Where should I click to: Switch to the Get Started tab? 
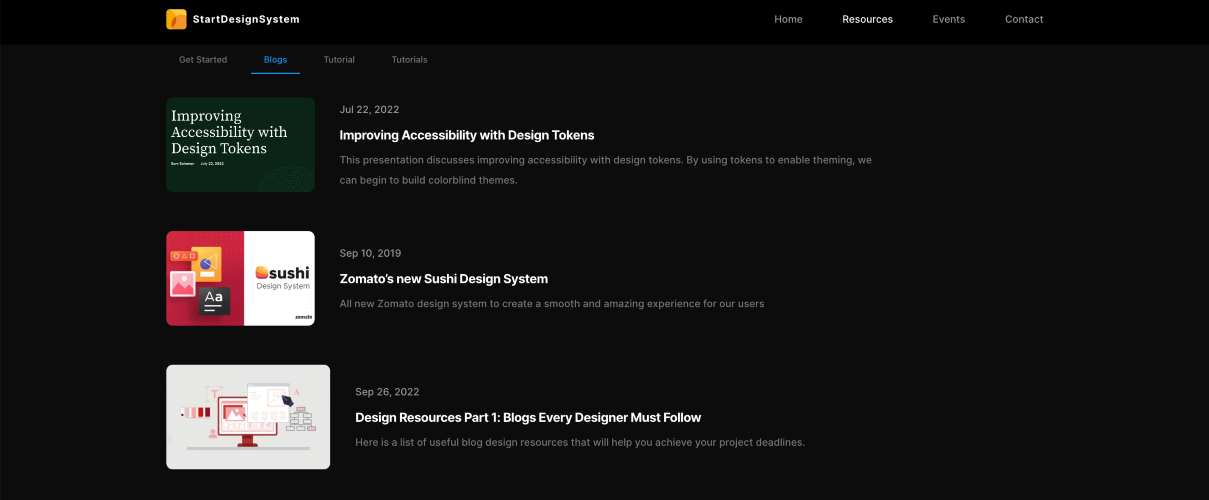click(x=203, y=60)
